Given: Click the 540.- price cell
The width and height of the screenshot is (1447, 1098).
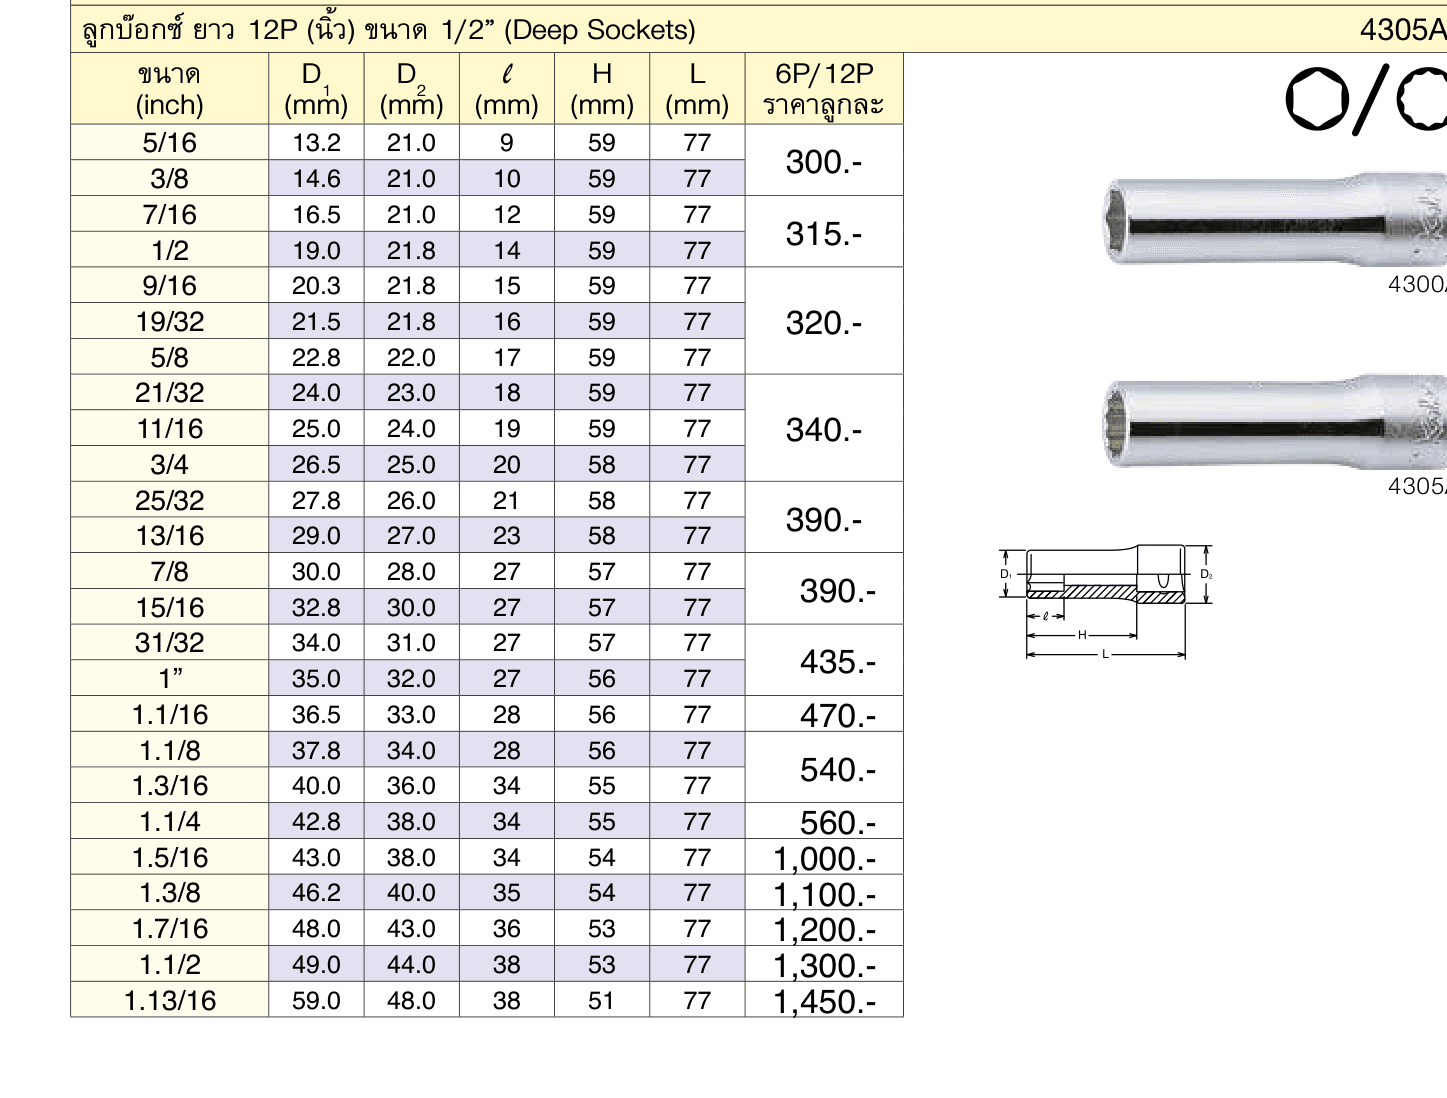Looking at the screenshot, I should tap(824, 768).
